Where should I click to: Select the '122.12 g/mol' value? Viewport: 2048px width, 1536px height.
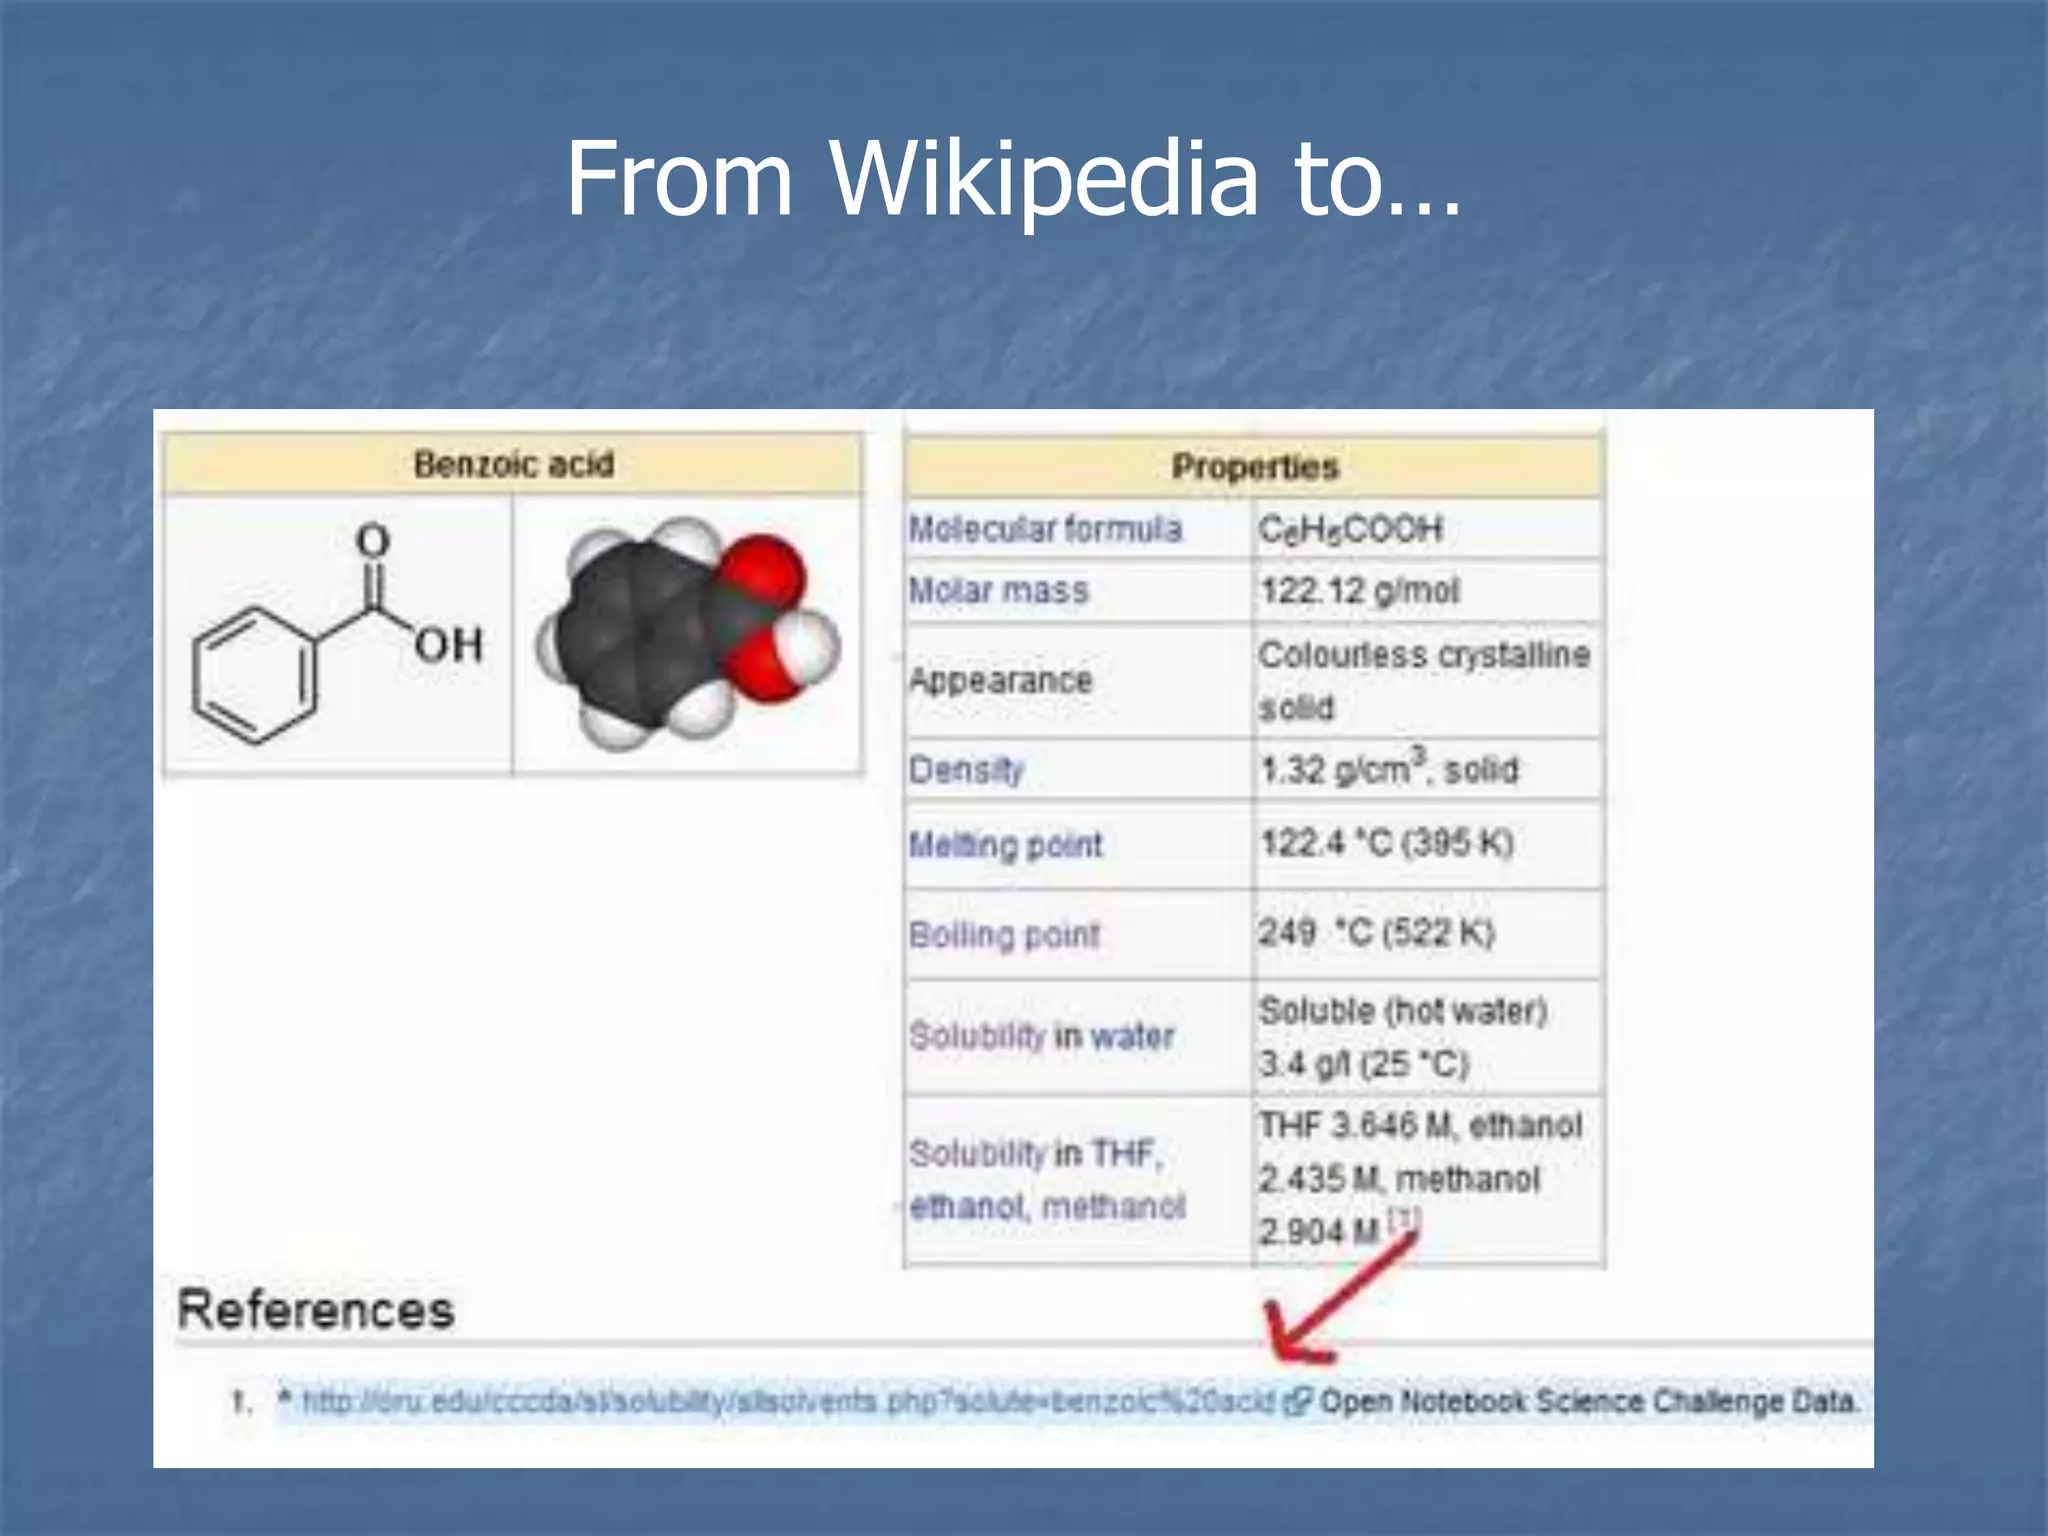[x=1359, y=591]
